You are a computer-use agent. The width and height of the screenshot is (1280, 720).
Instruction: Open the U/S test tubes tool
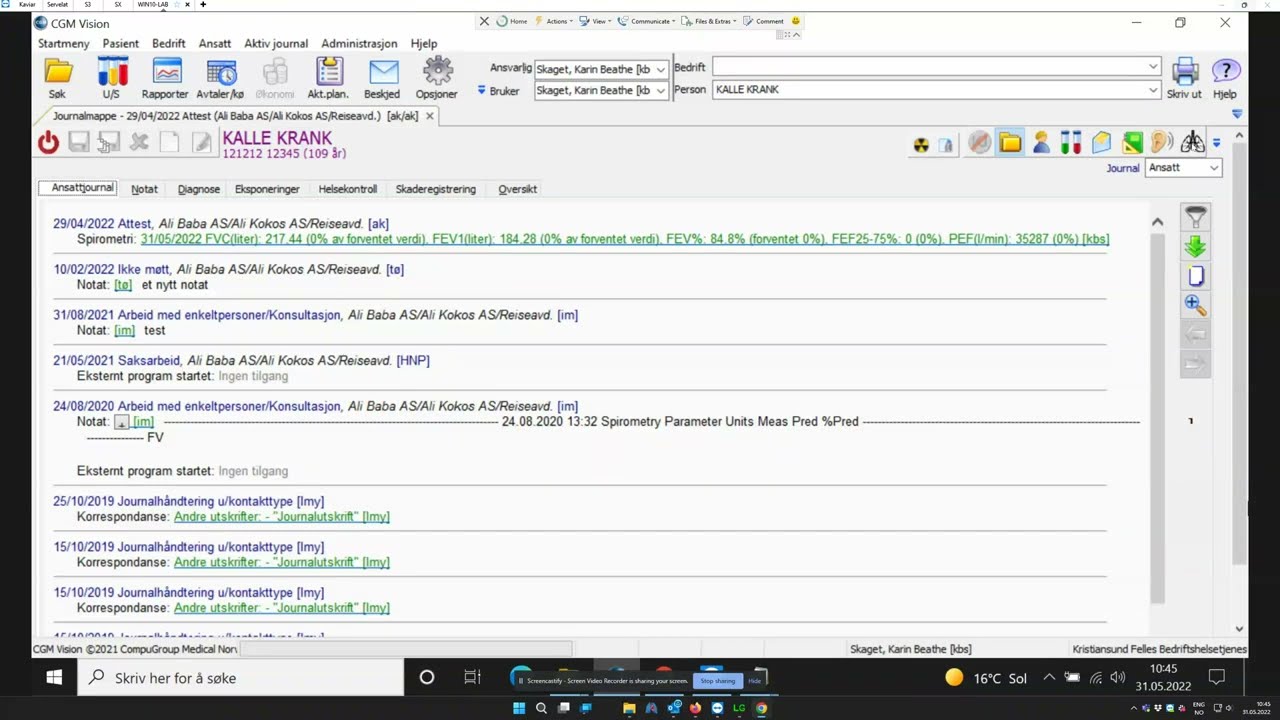point(111,78)
